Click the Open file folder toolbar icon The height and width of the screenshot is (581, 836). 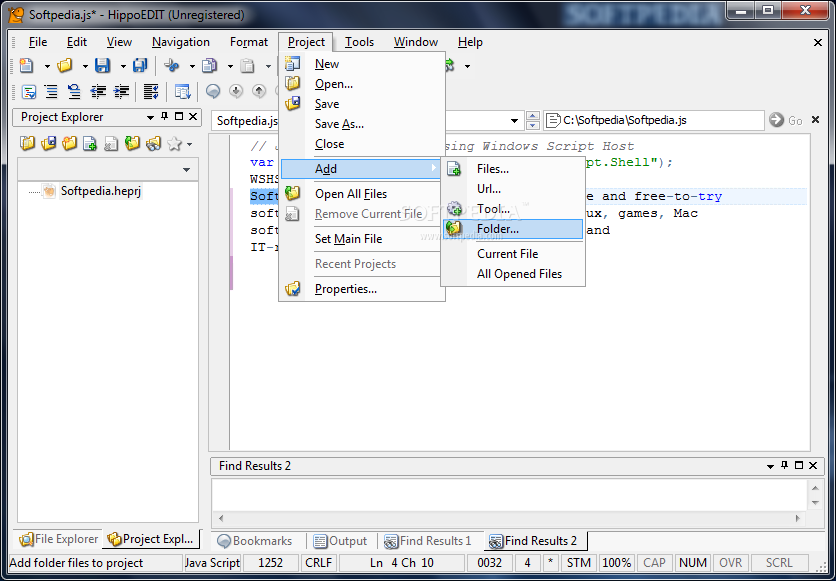pyautogui.click(x=65, y=66)
